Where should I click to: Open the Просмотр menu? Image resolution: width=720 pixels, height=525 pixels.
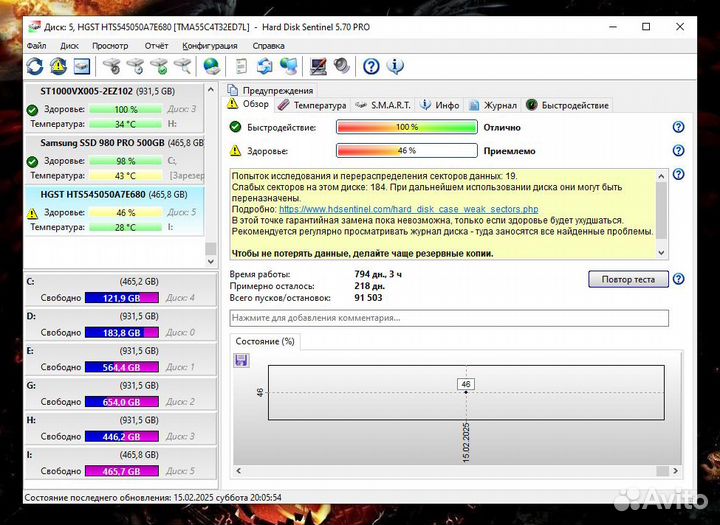(110, 46)
